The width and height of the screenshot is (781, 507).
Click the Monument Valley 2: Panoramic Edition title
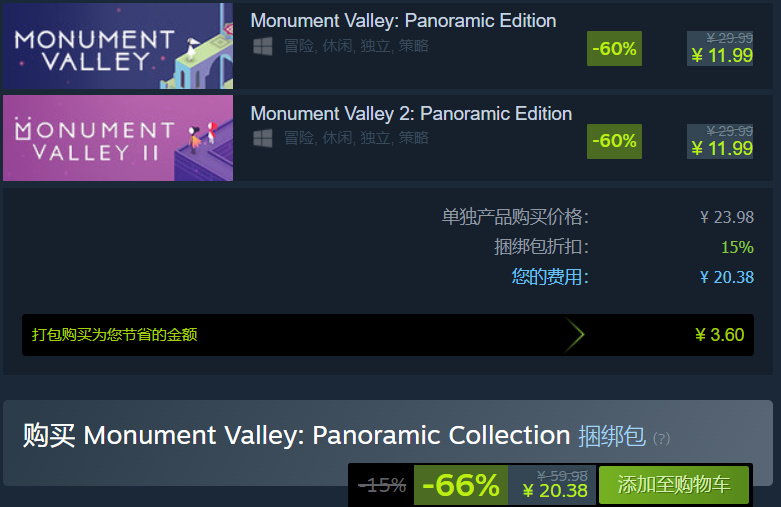(x=411, y=114)
